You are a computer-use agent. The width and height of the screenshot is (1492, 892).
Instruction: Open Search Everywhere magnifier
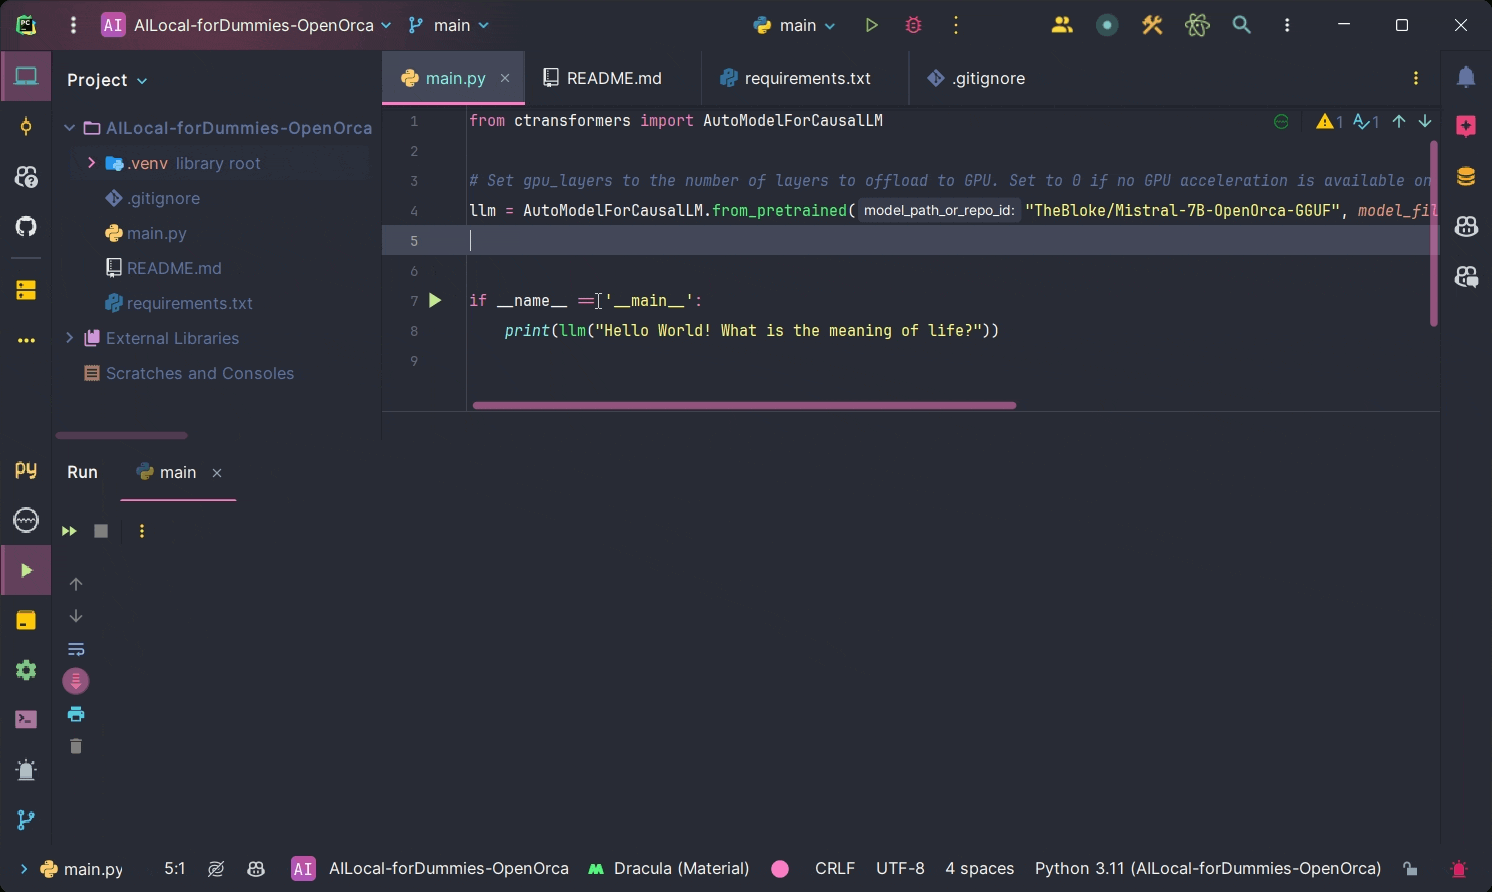coord(1241,25)
